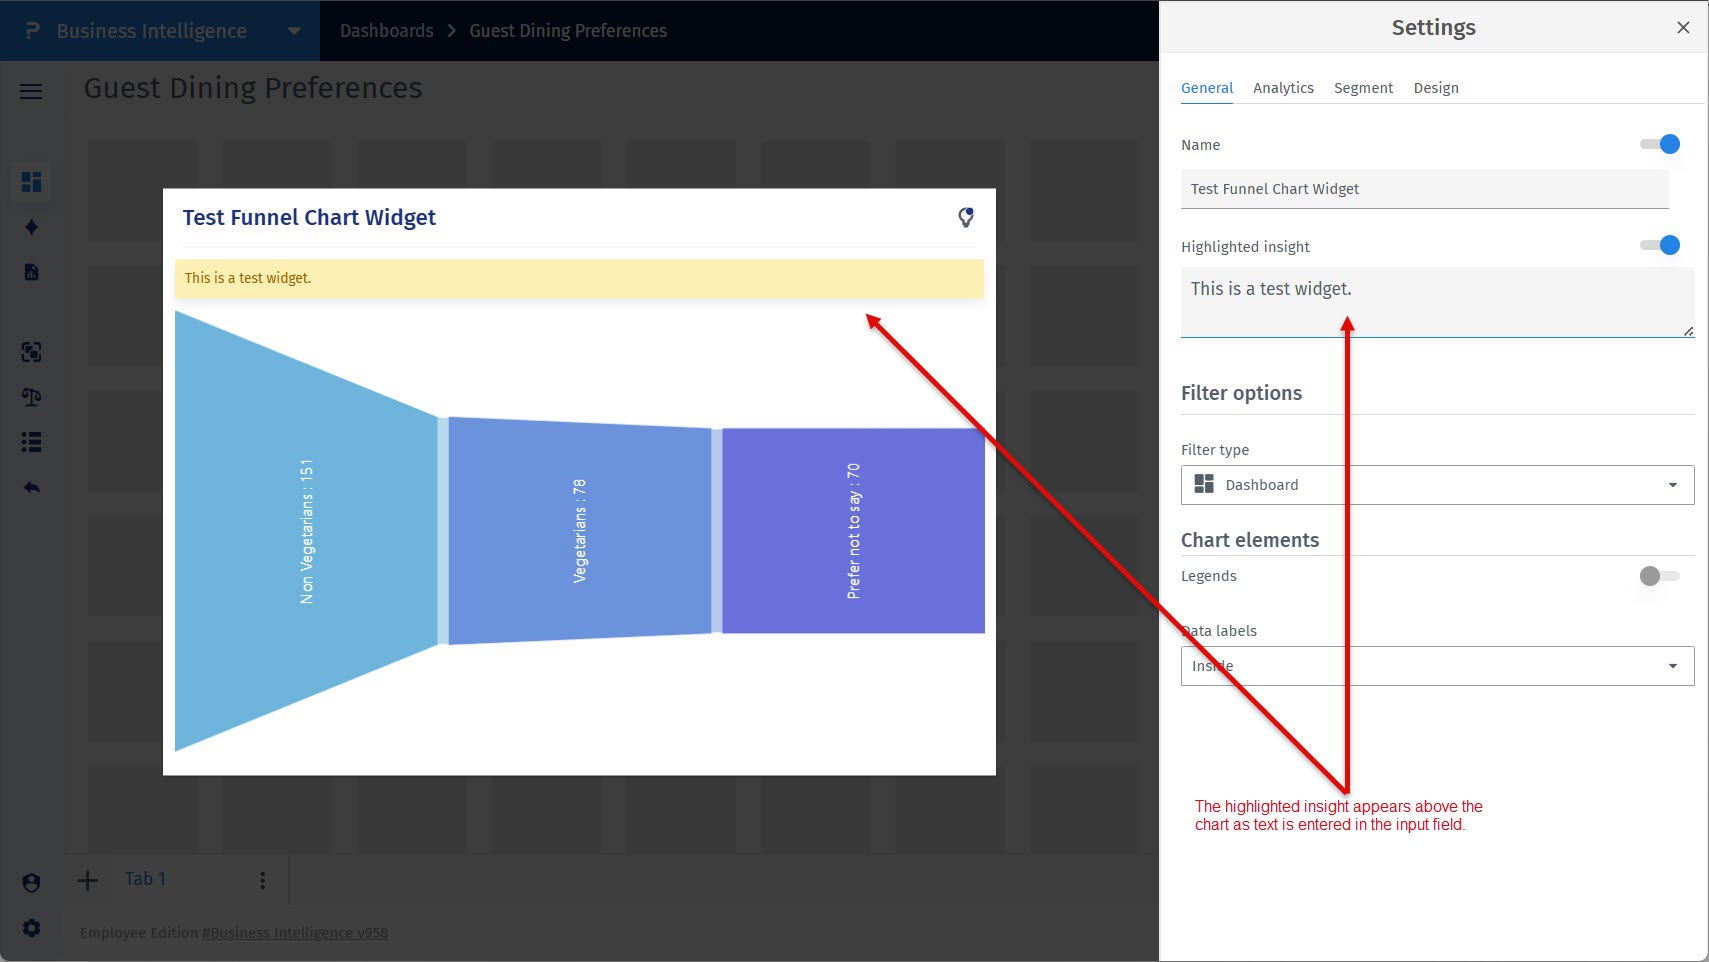Click the P logo in the header
The height and width of the screenshot is (962, 1709).
[x=32, y=31]
